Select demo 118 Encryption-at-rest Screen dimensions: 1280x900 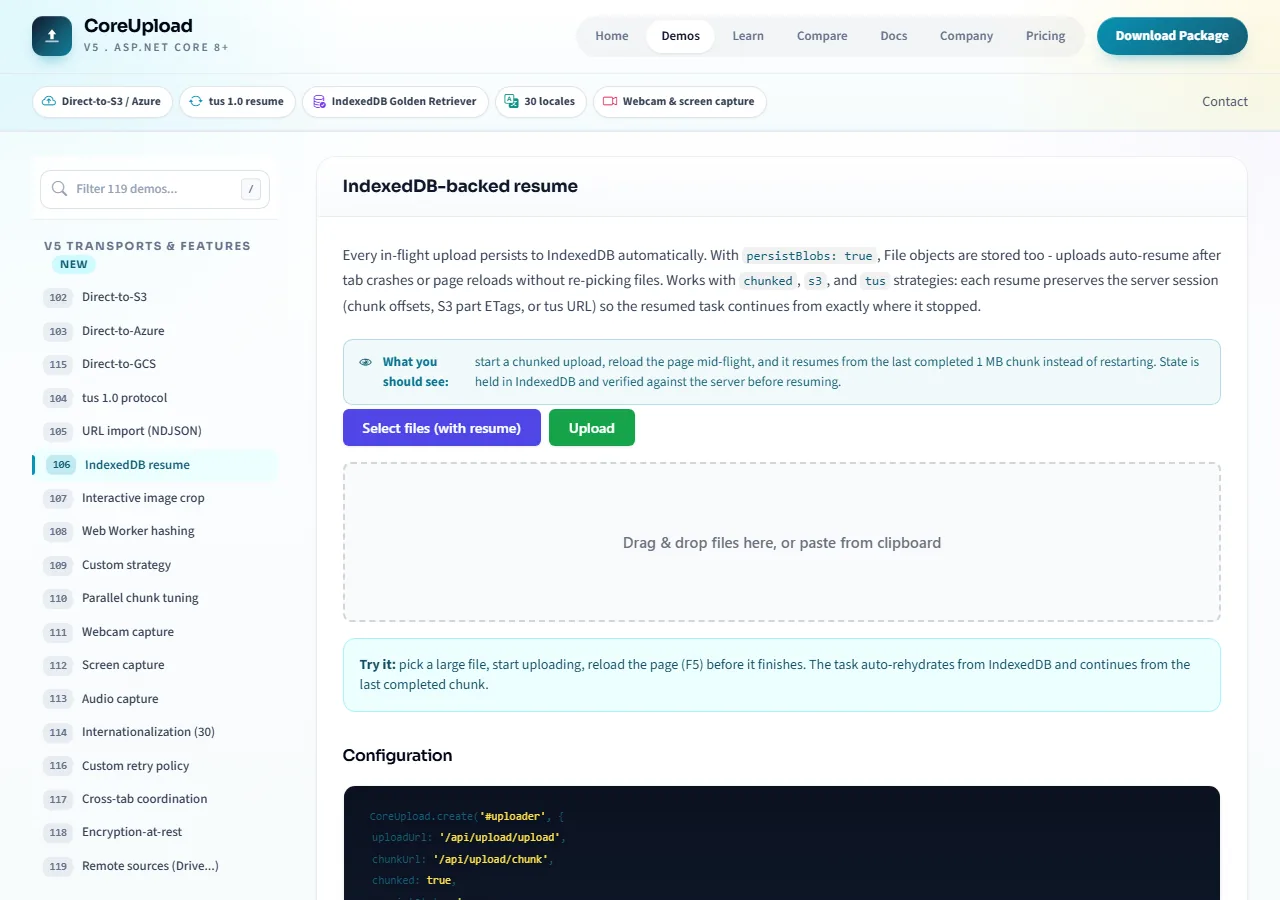155,832
